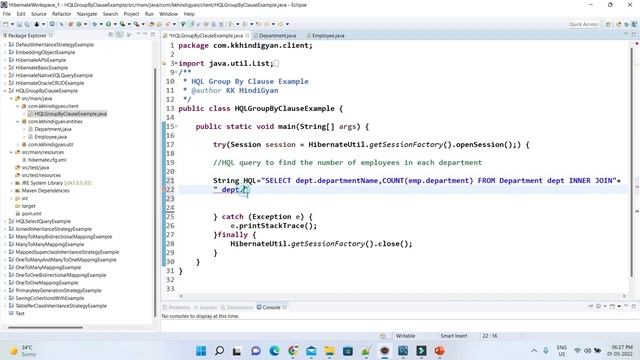Click the Eclipse icon in taskbar

point(384,351)
